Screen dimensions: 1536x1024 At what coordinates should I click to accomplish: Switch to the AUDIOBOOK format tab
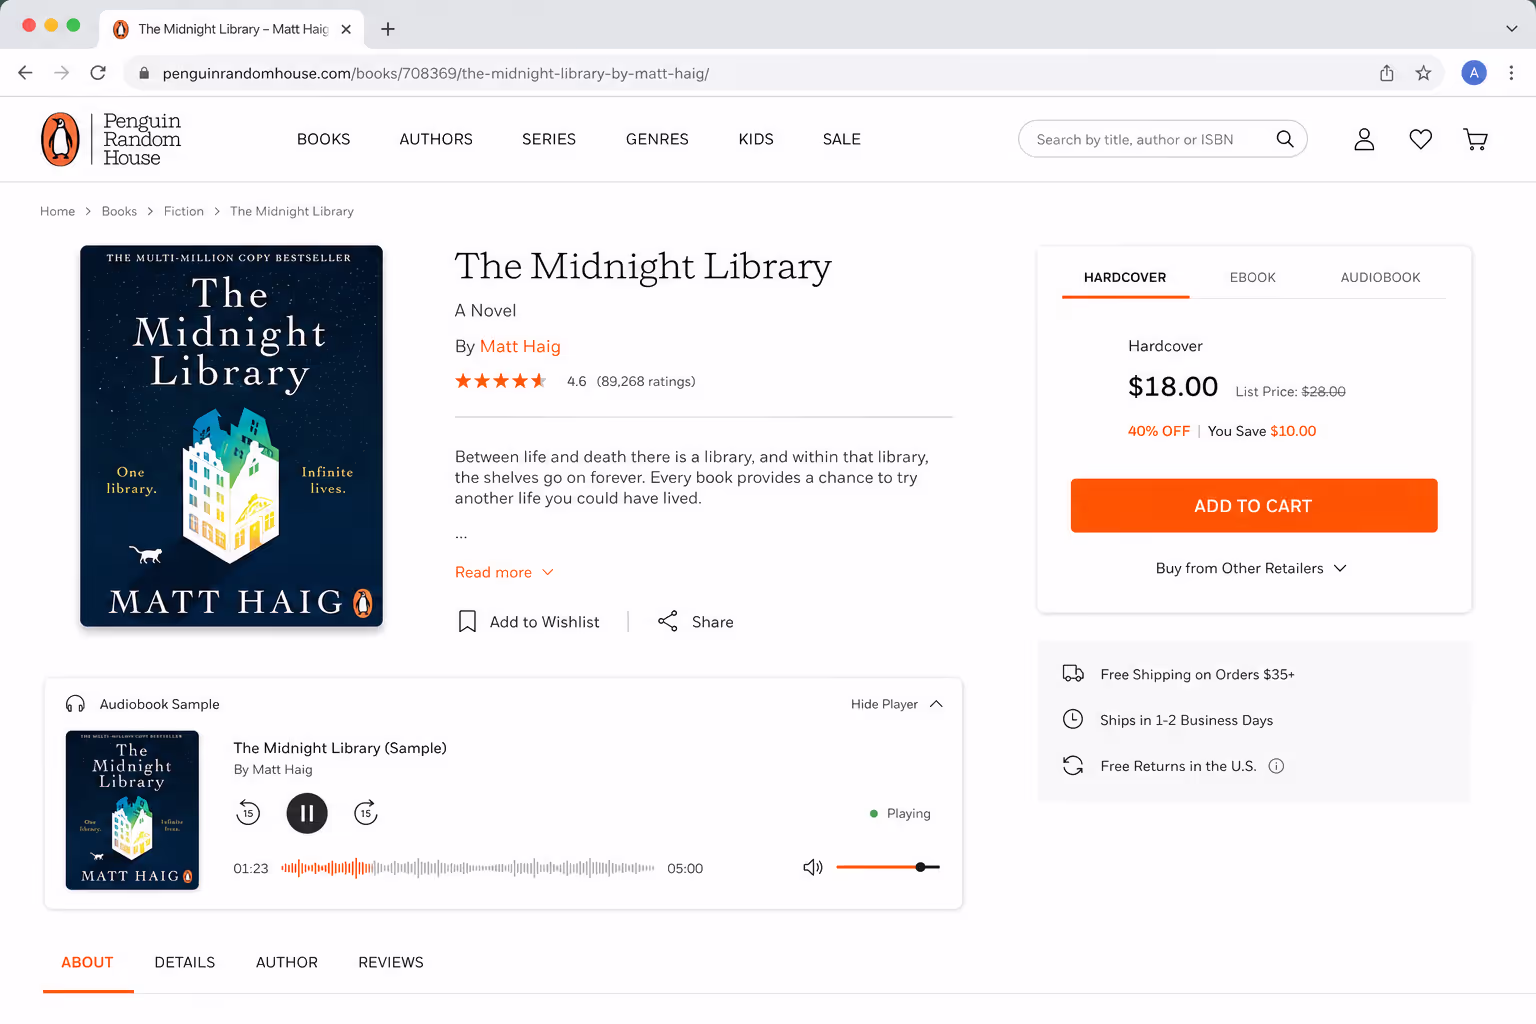pos(1380,277)
